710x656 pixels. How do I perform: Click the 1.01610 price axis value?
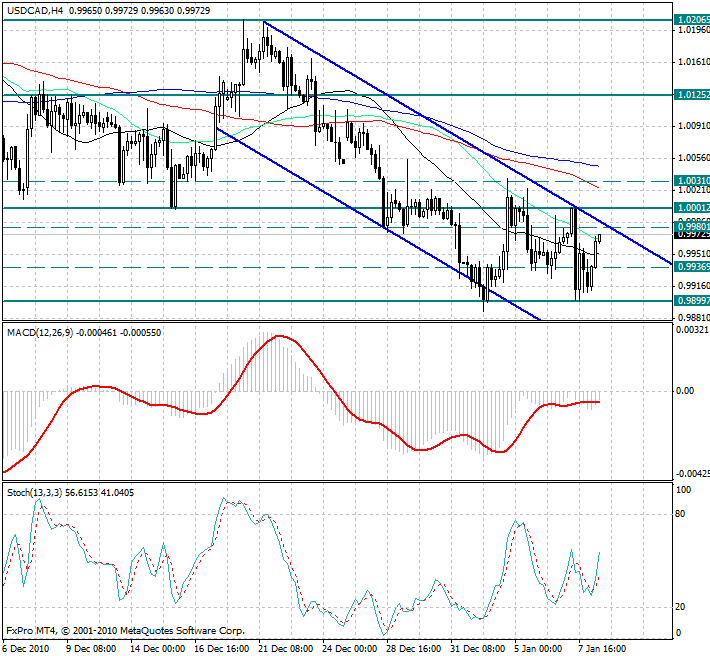pos(694,62)
